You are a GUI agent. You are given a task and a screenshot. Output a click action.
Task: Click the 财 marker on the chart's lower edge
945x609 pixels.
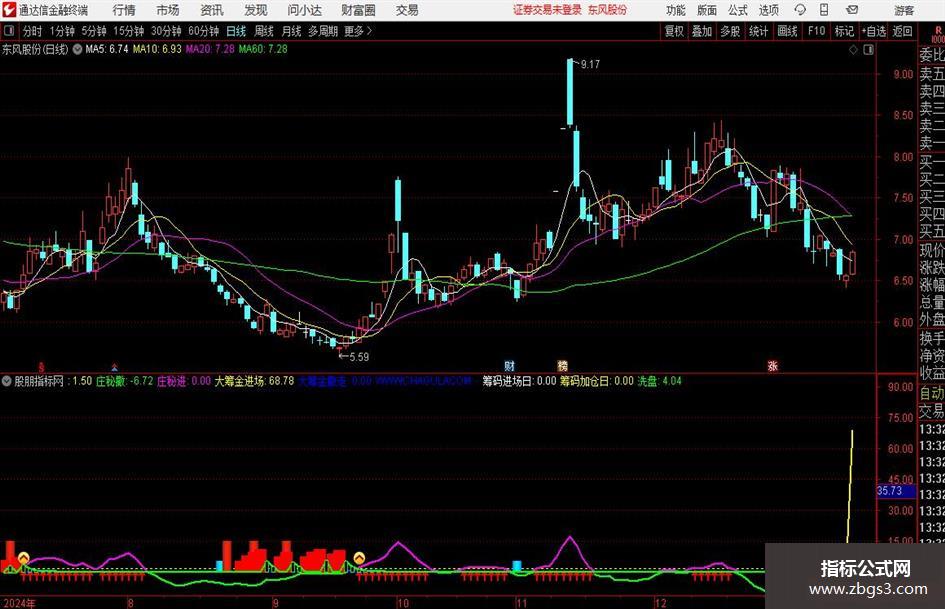[509, 365]
